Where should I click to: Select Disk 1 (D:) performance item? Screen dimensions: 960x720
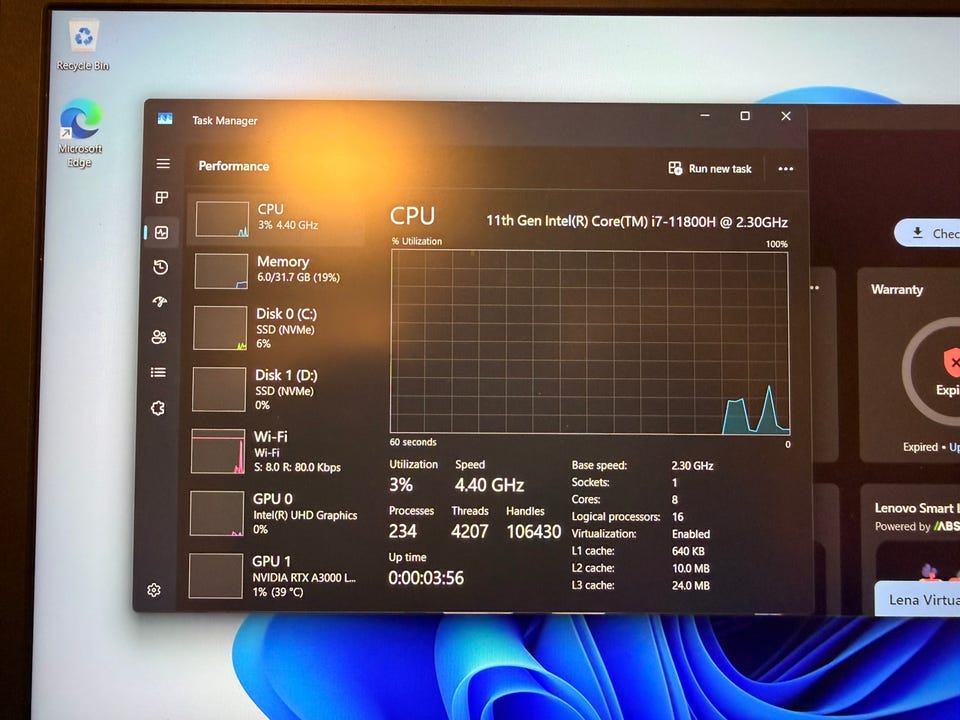coord(274,389)
